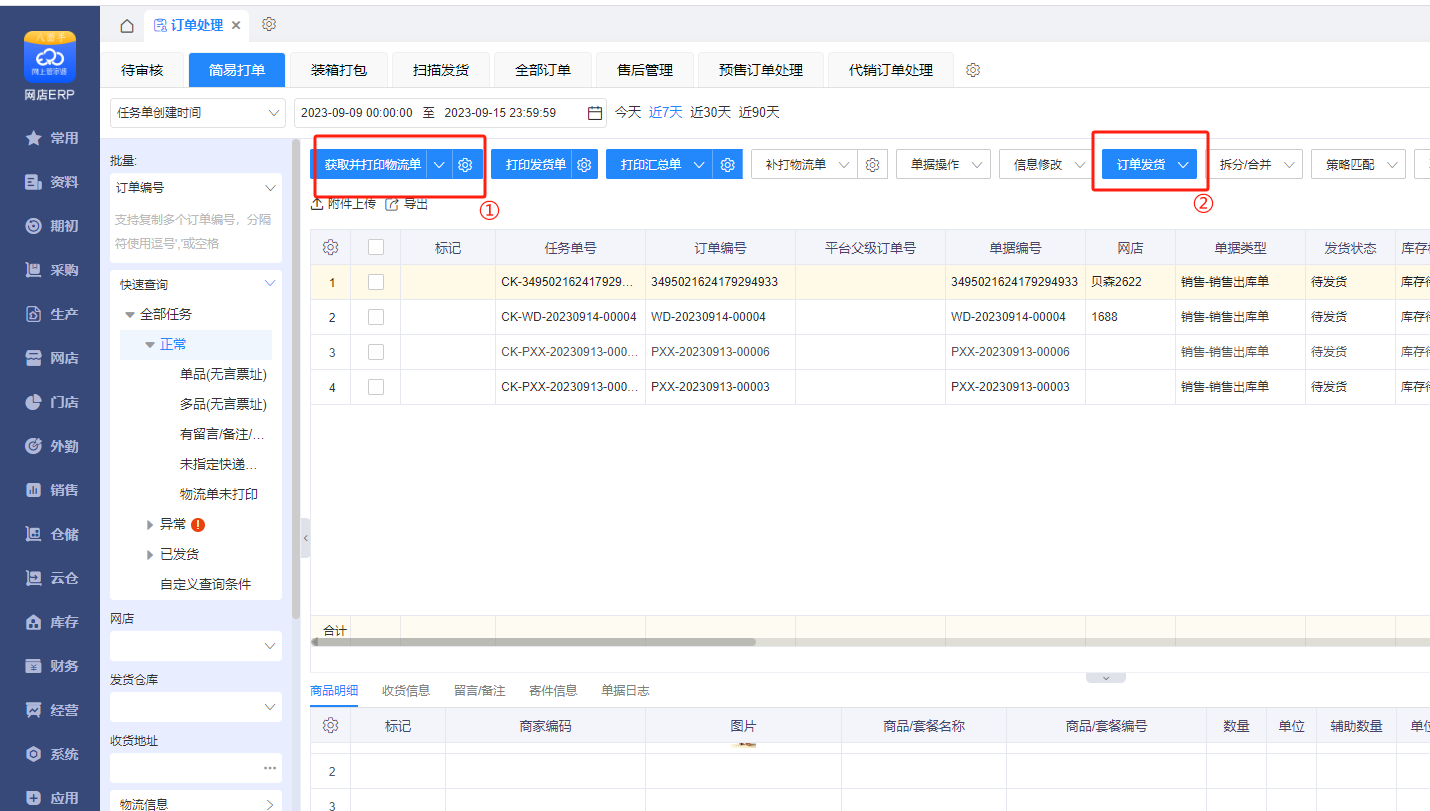This screenshot has width=1430, height=811.
Task: Open settings gear for 打印发货单
Action: click(586, 165)
